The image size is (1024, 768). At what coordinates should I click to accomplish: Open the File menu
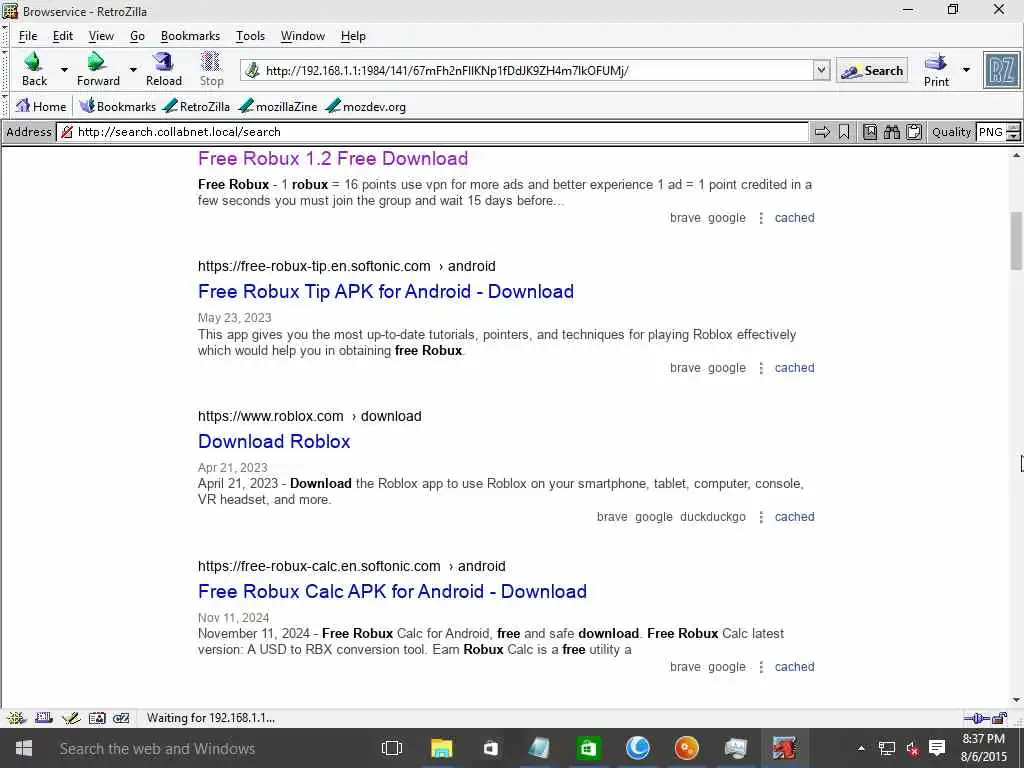(28, 36)
